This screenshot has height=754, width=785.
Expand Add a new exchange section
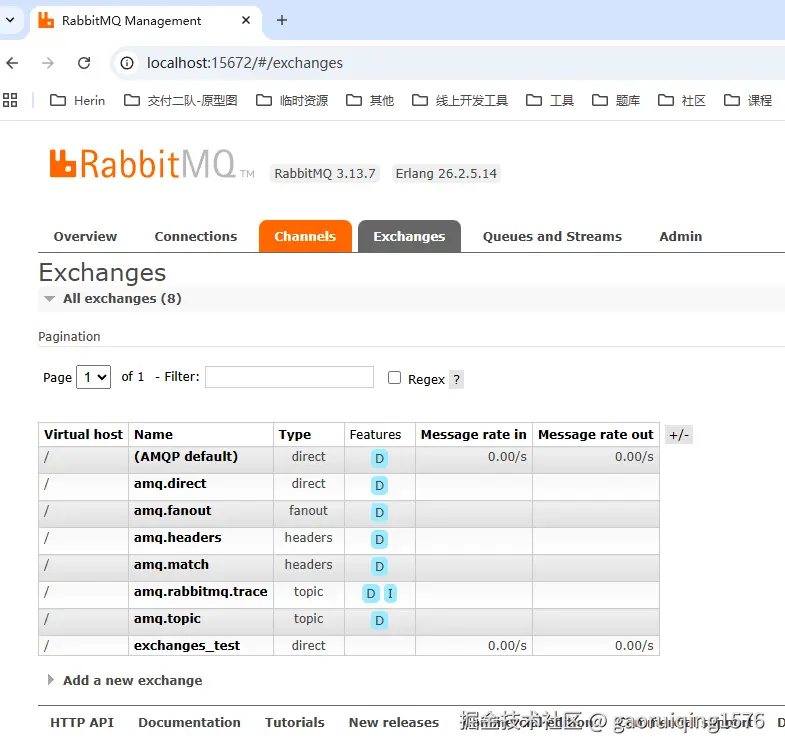(x=125, y=680)
